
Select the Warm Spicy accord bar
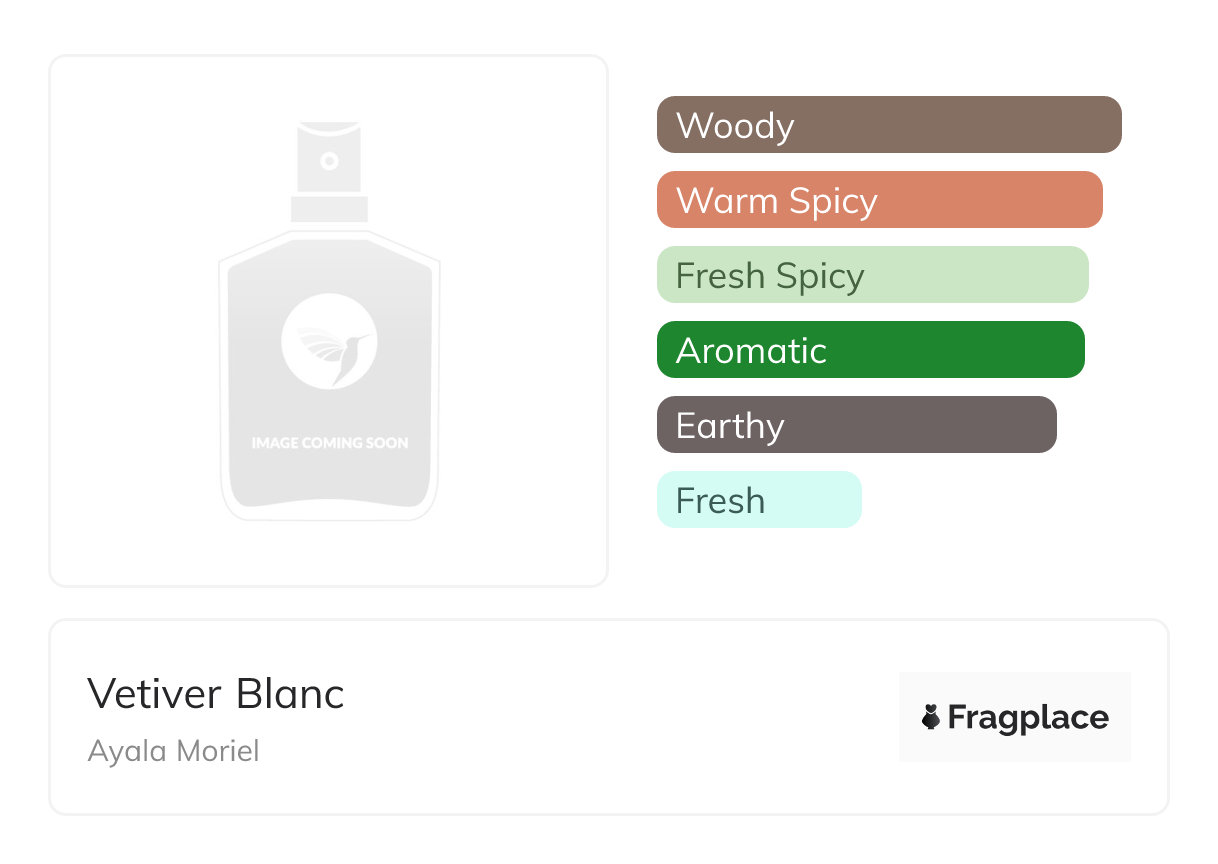879,200
